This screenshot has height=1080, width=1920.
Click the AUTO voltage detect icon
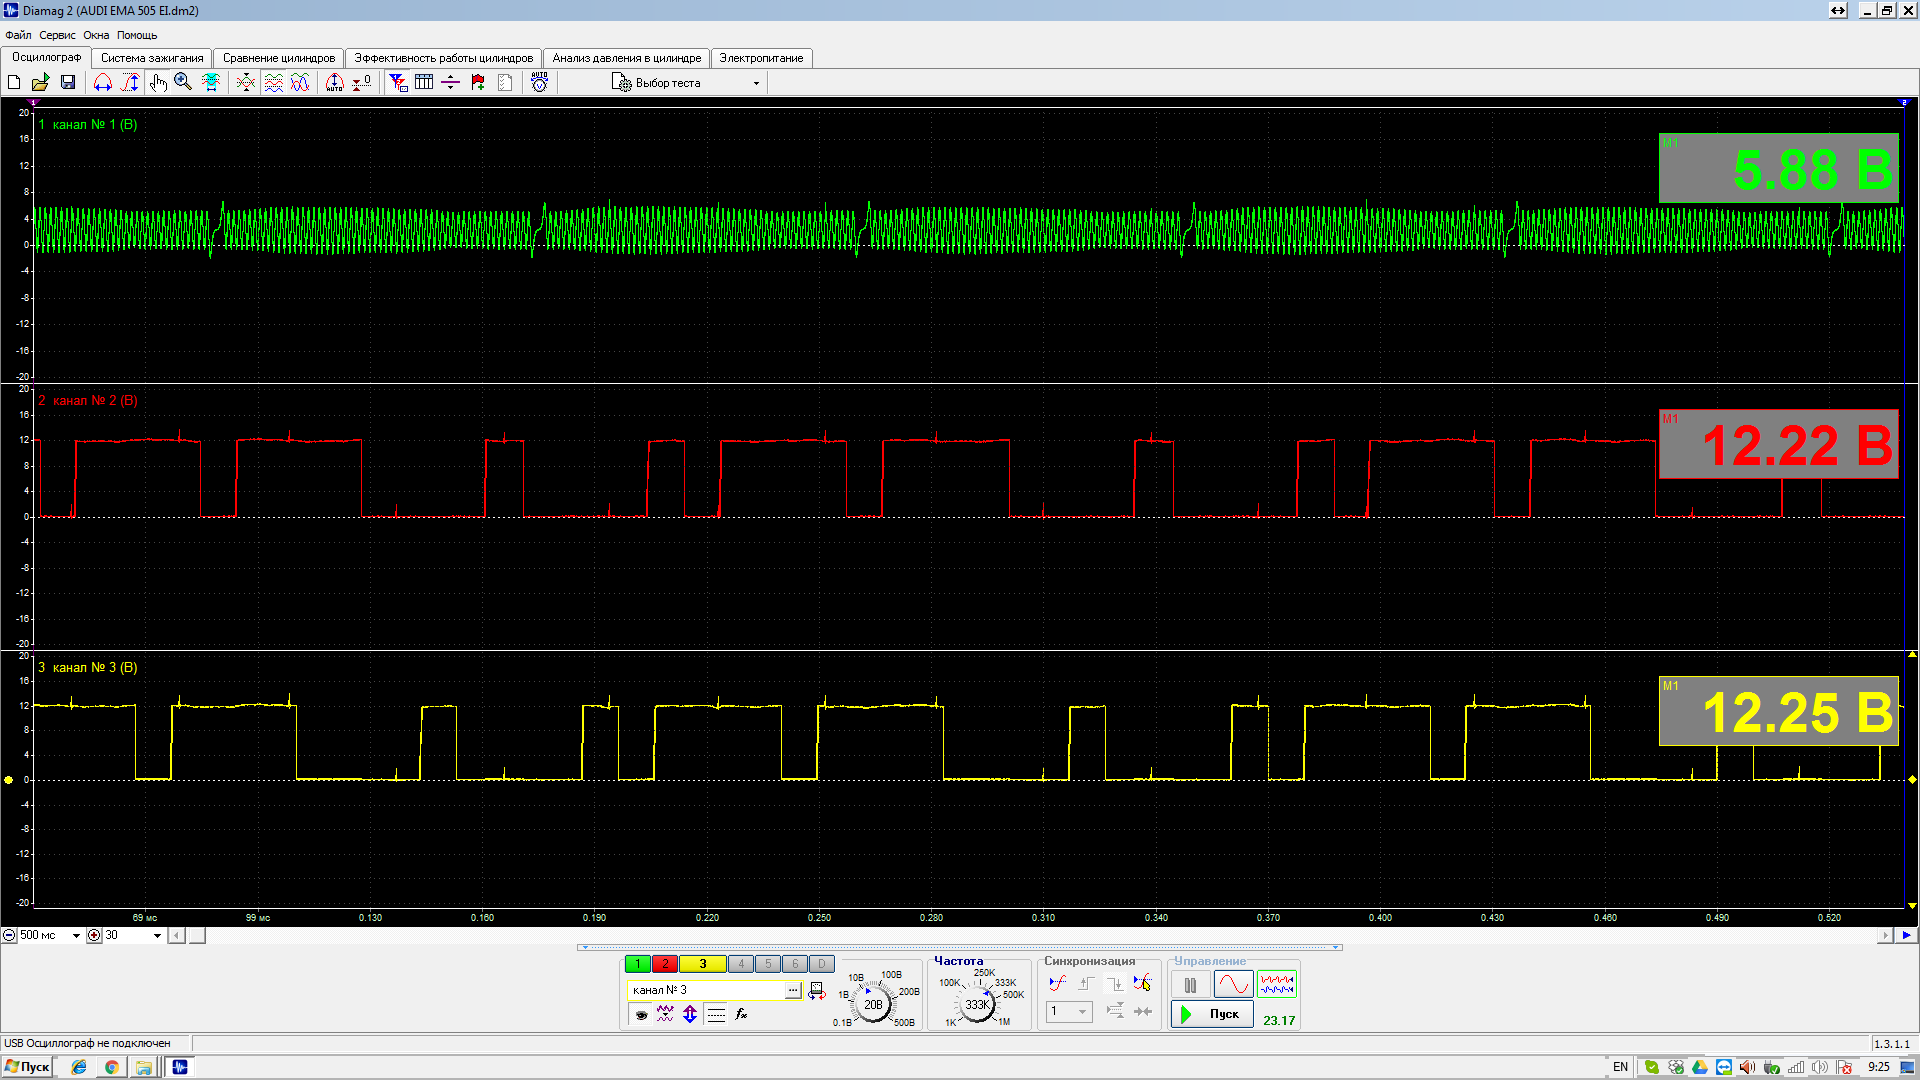click(x=540, y=83)
